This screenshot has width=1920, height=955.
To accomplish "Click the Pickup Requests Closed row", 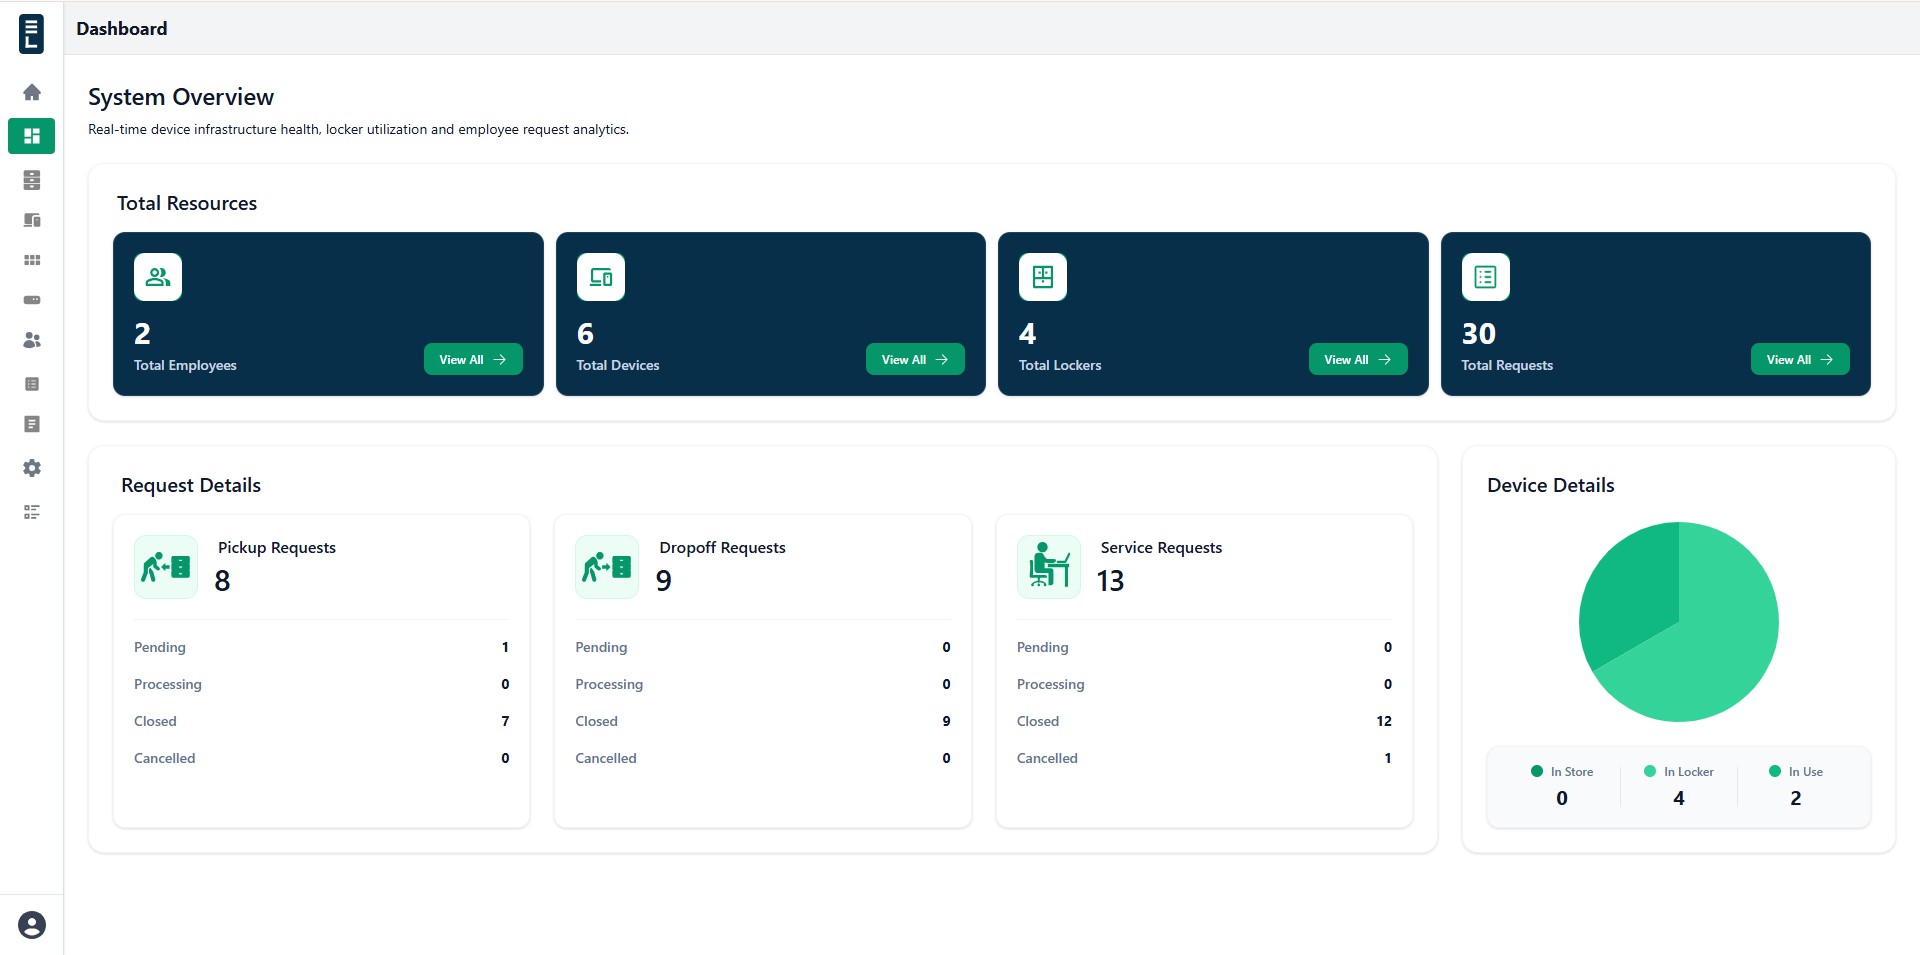I will pos(321,721).
